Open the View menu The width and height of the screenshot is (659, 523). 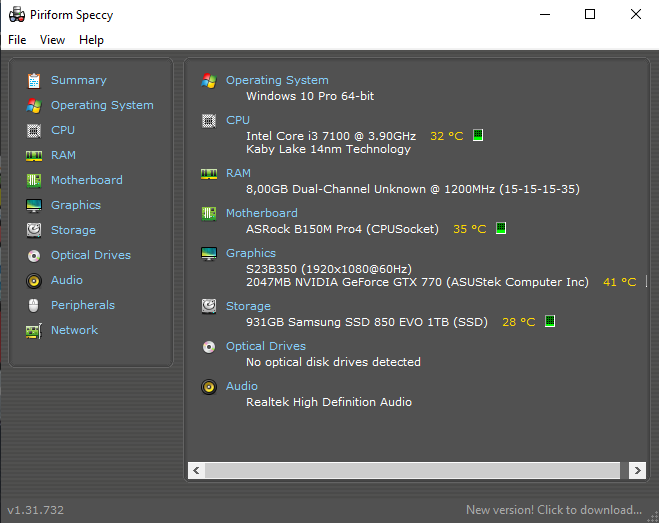pyautogui.click(x=52, y=40)
